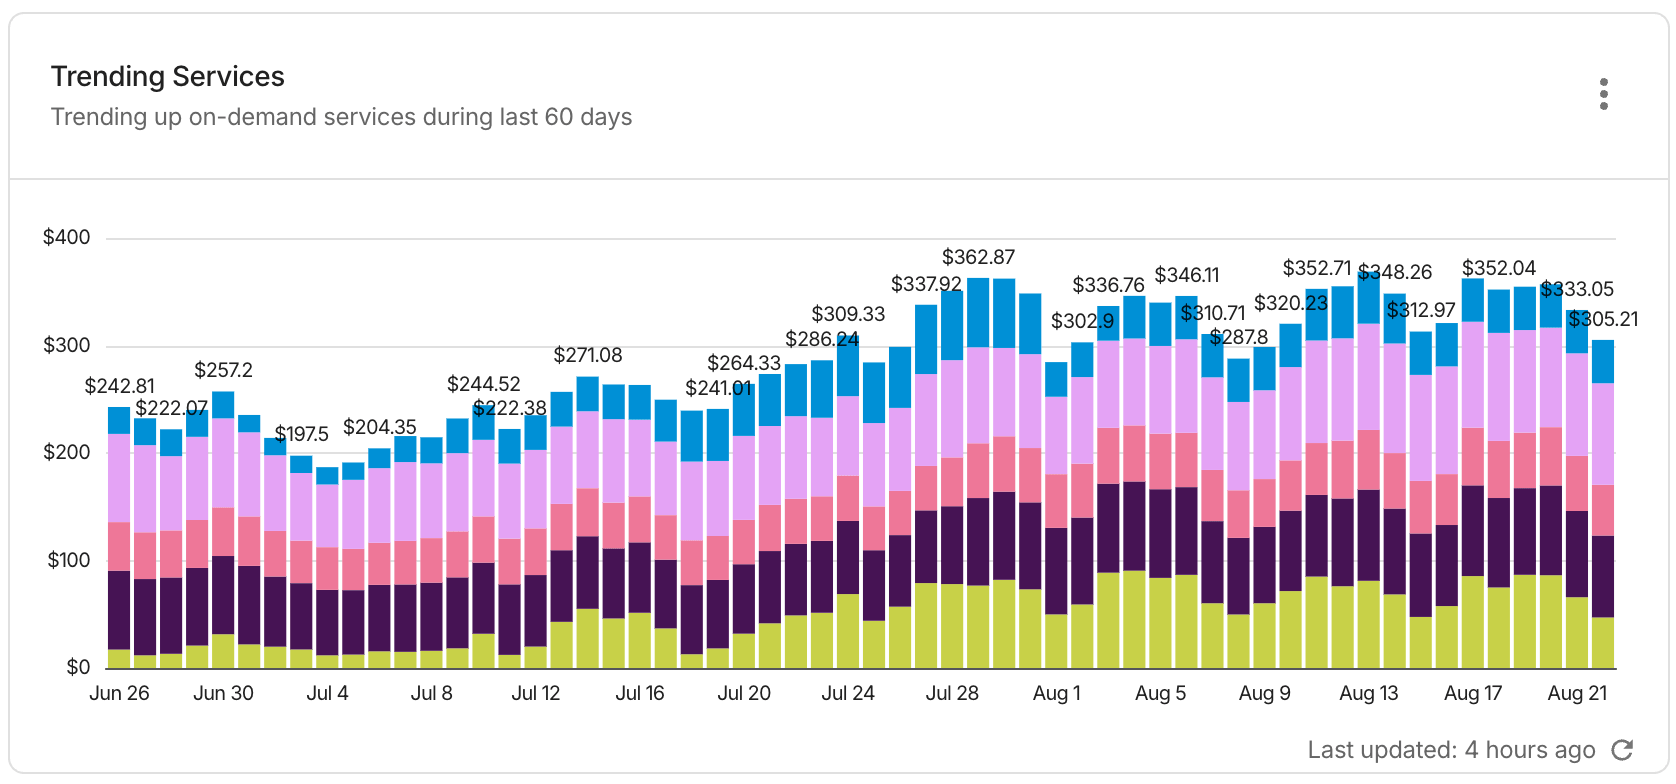Click the $242.81 data label
This screenshot has height=784, width=1676.
tap(120, 386)
